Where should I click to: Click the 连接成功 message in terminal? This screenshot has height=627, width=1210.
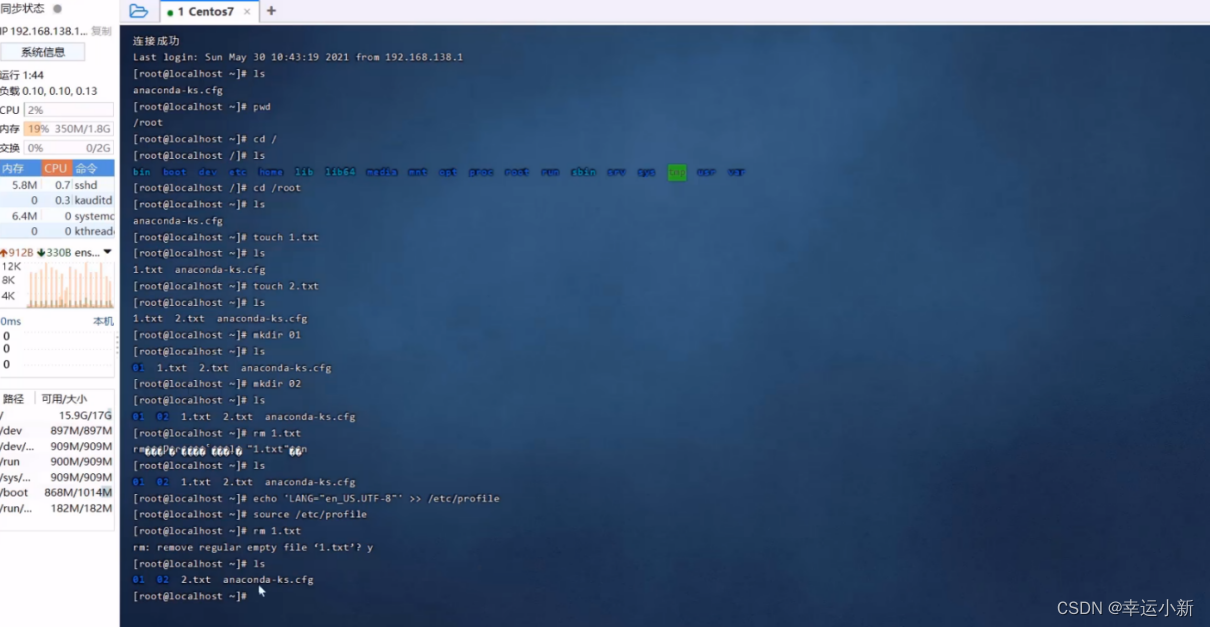(156, 41)
